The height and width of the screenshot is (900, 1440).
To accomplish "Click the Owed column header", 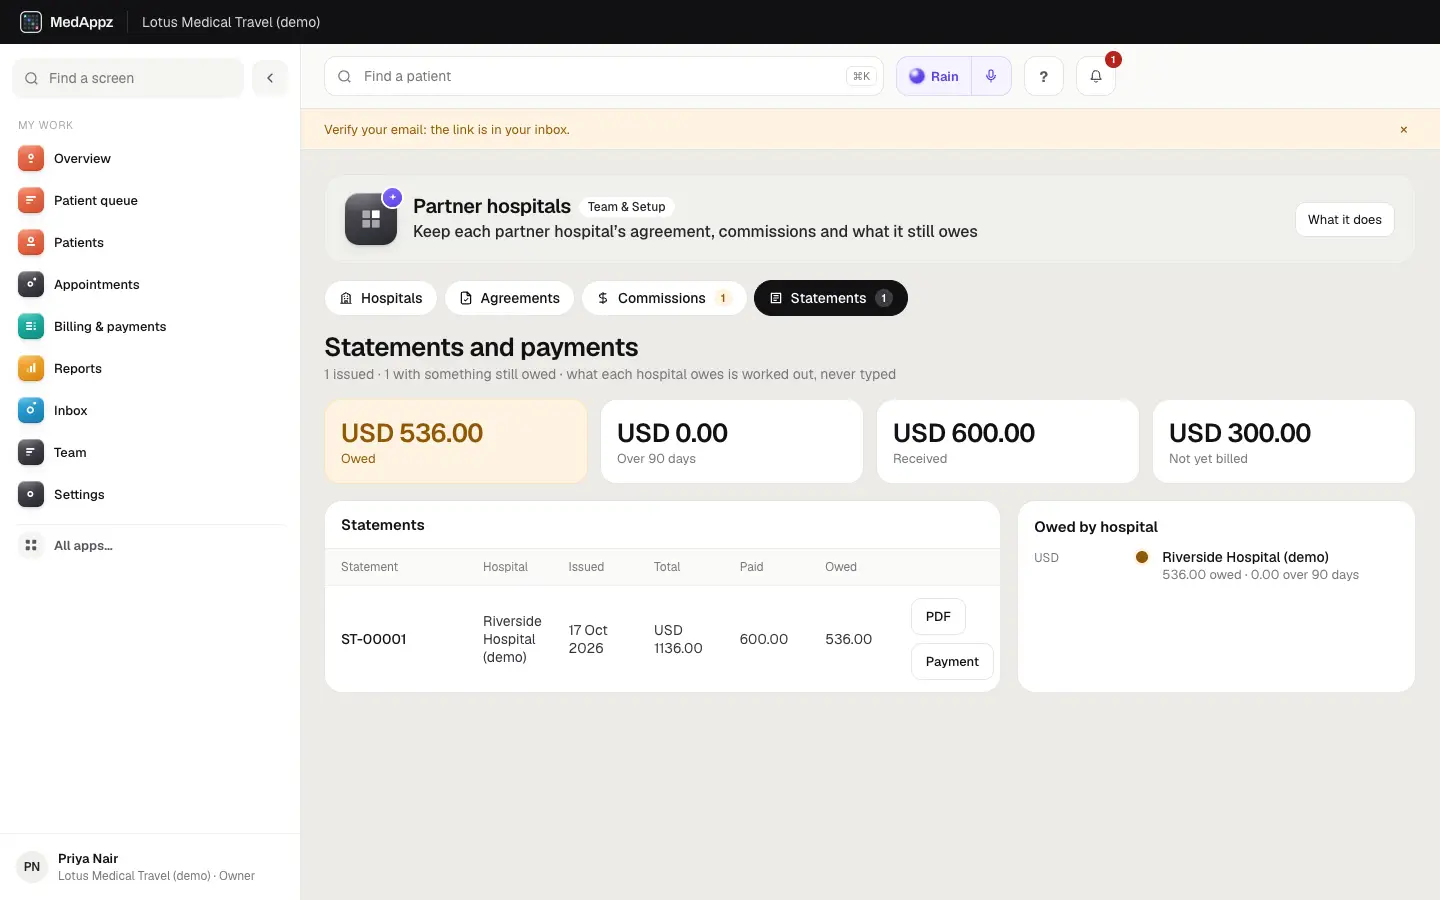I will (841, 567).
